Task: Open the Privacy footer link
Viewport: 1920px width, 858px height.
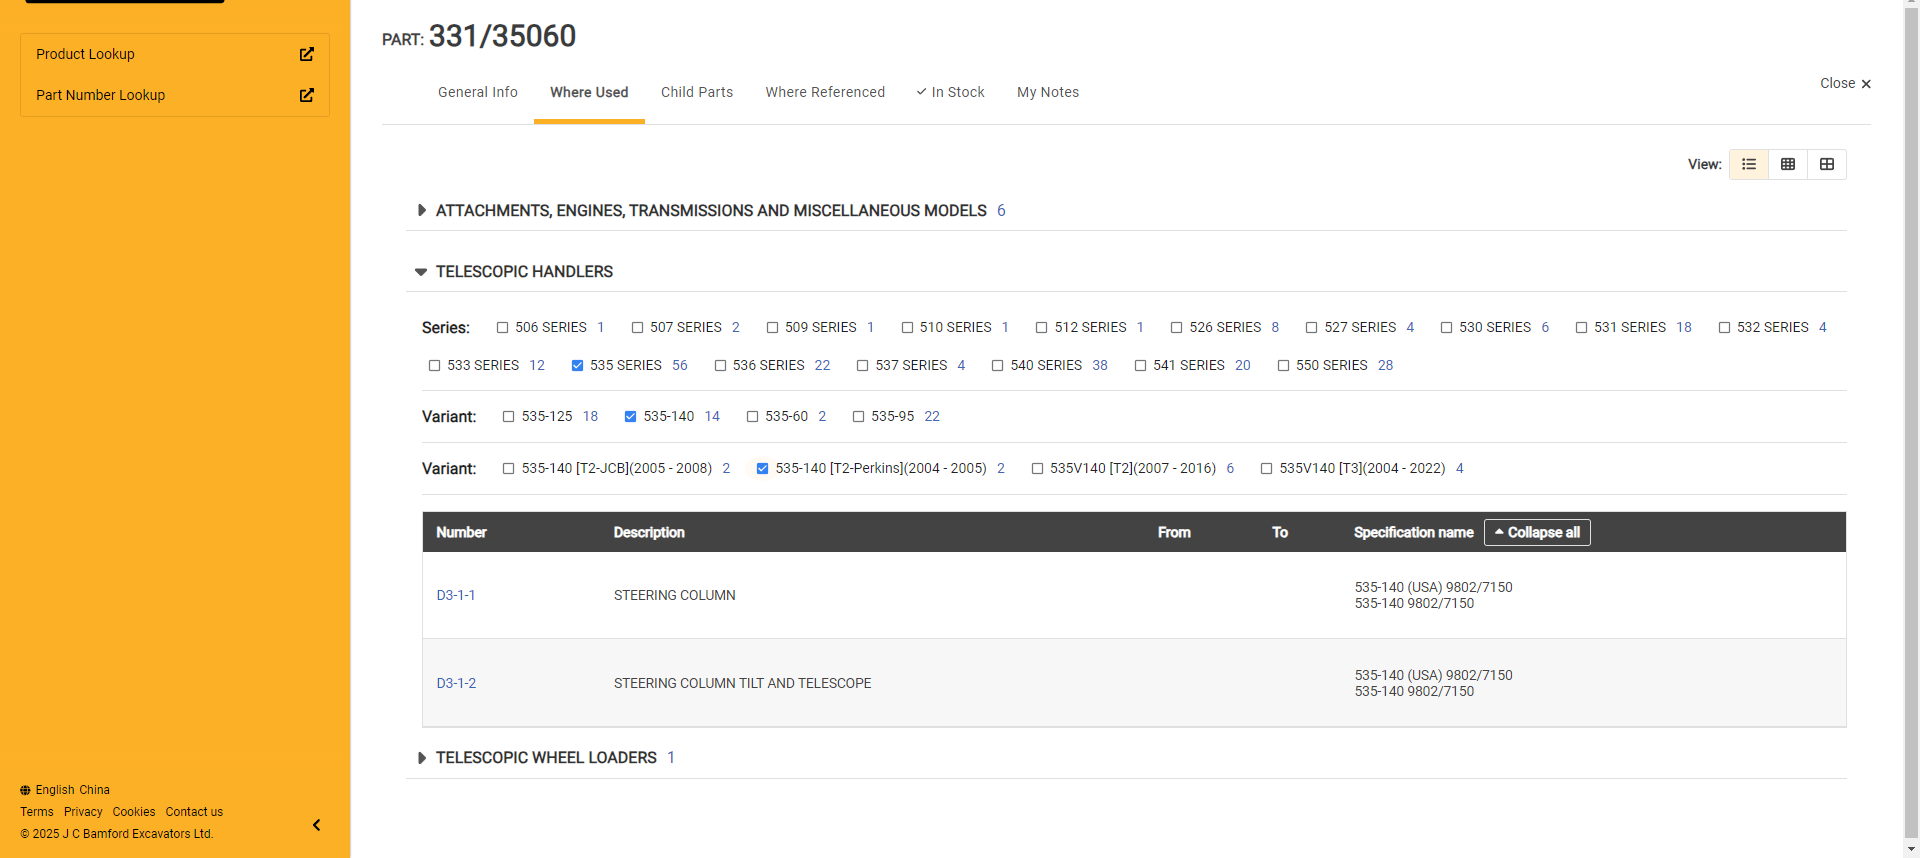Action: tap(83, 812)
